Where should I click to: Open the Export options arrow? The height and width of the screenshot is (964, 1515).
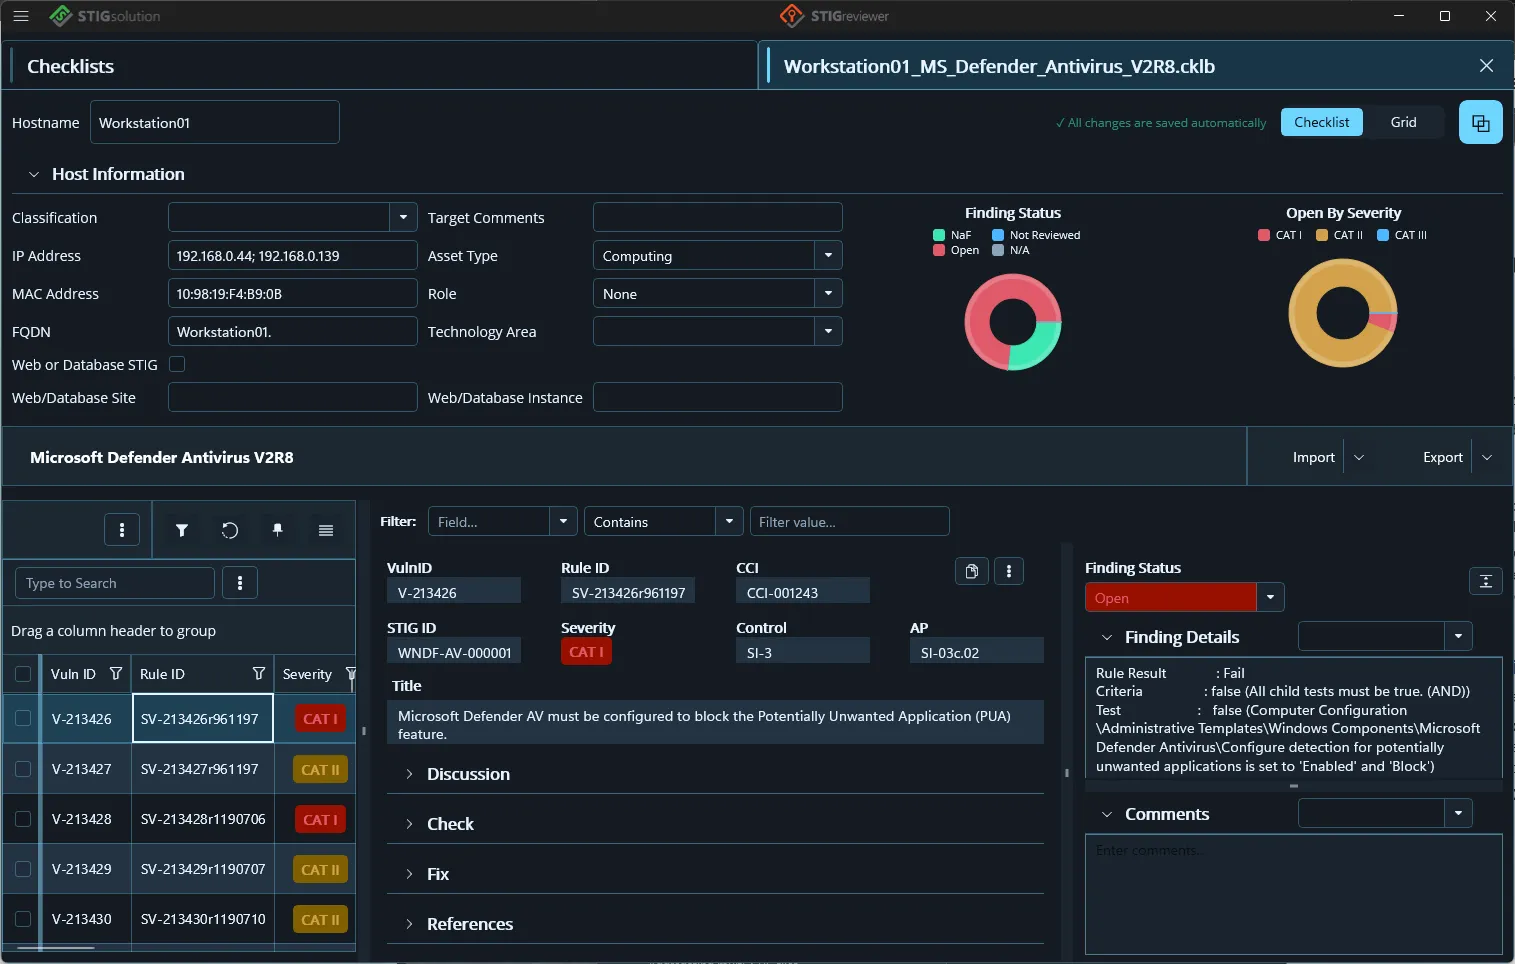(x=1487, y=457)
